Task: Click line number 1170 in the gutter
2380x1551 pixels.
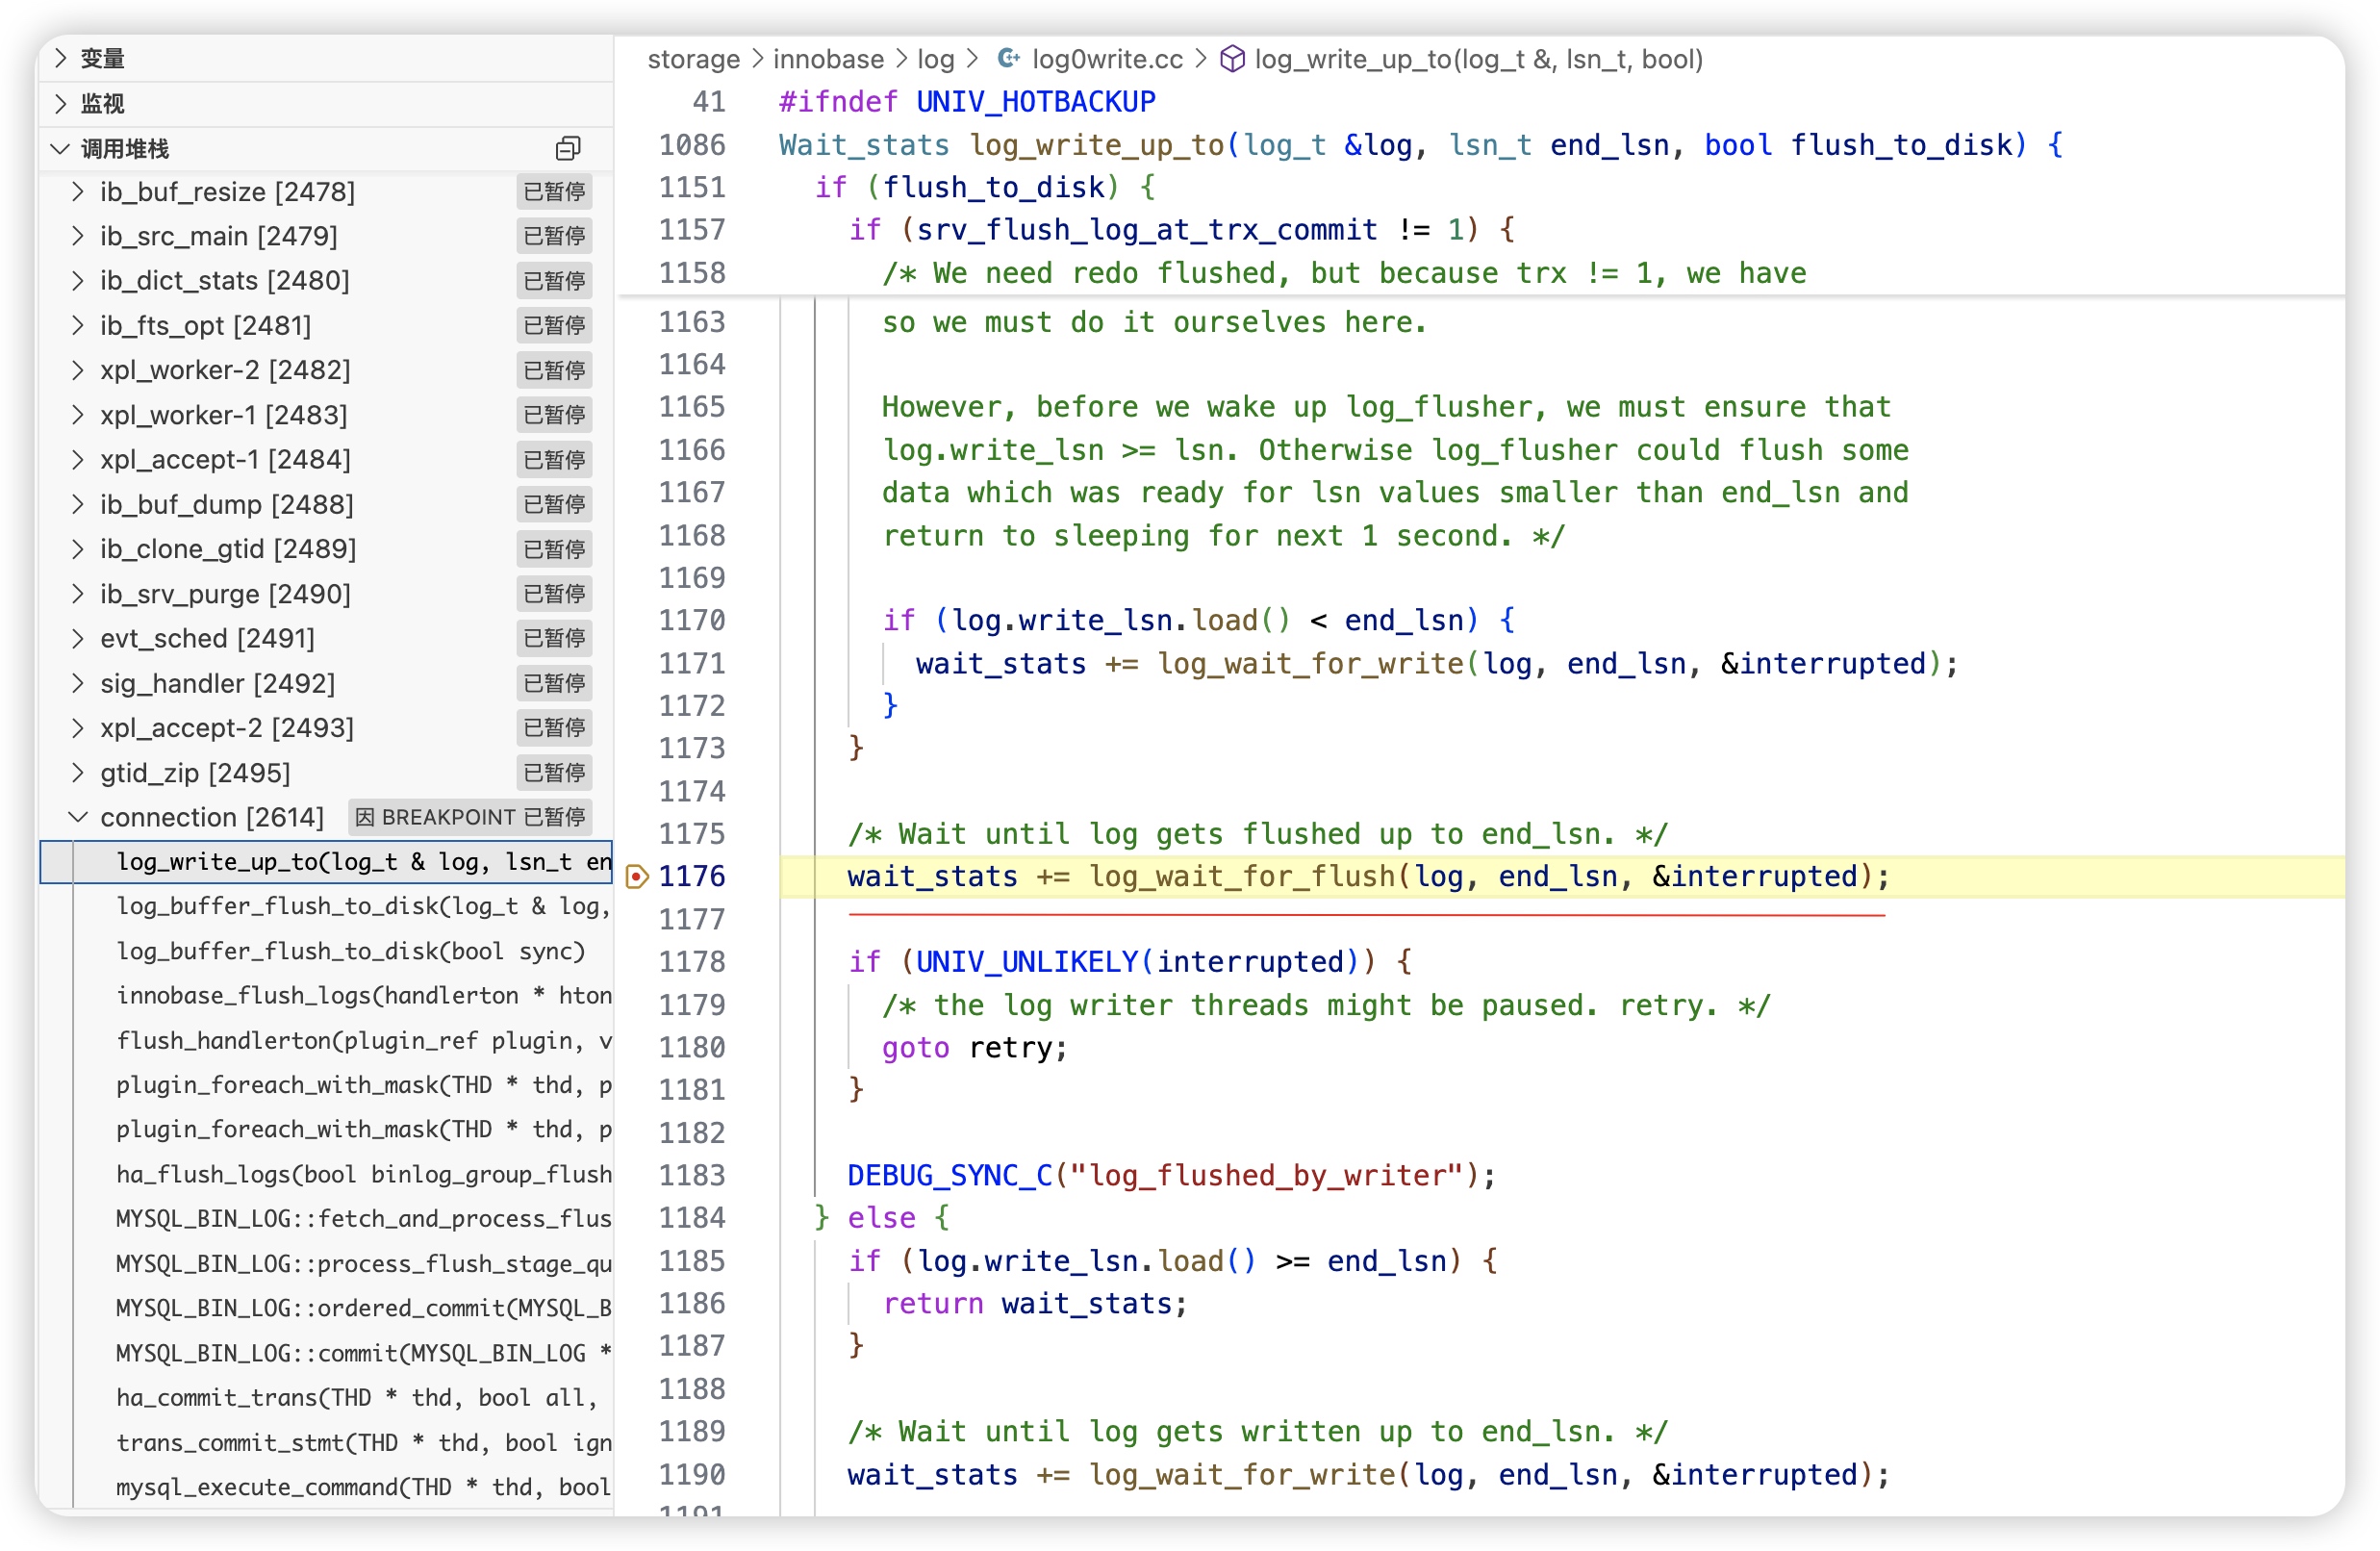Action: (691, 620)
